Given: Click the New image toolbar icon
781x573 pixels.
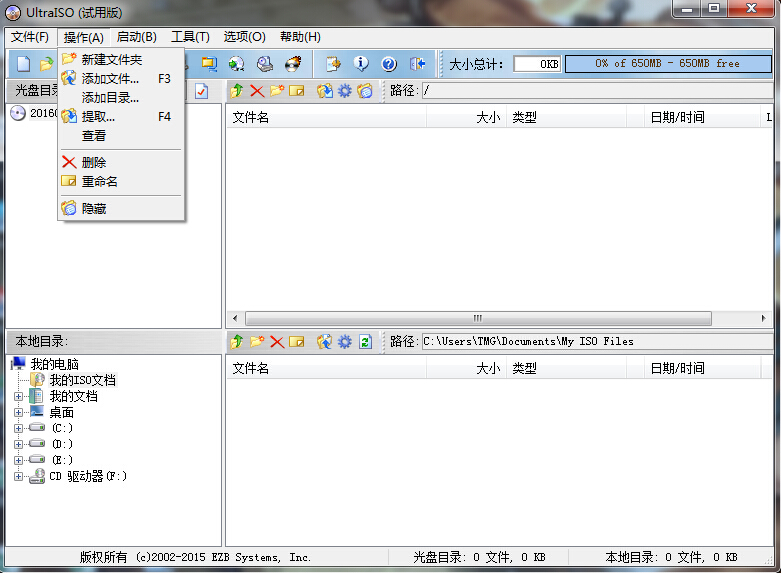Looking at the screenshot, I should [x=23, y=64].
